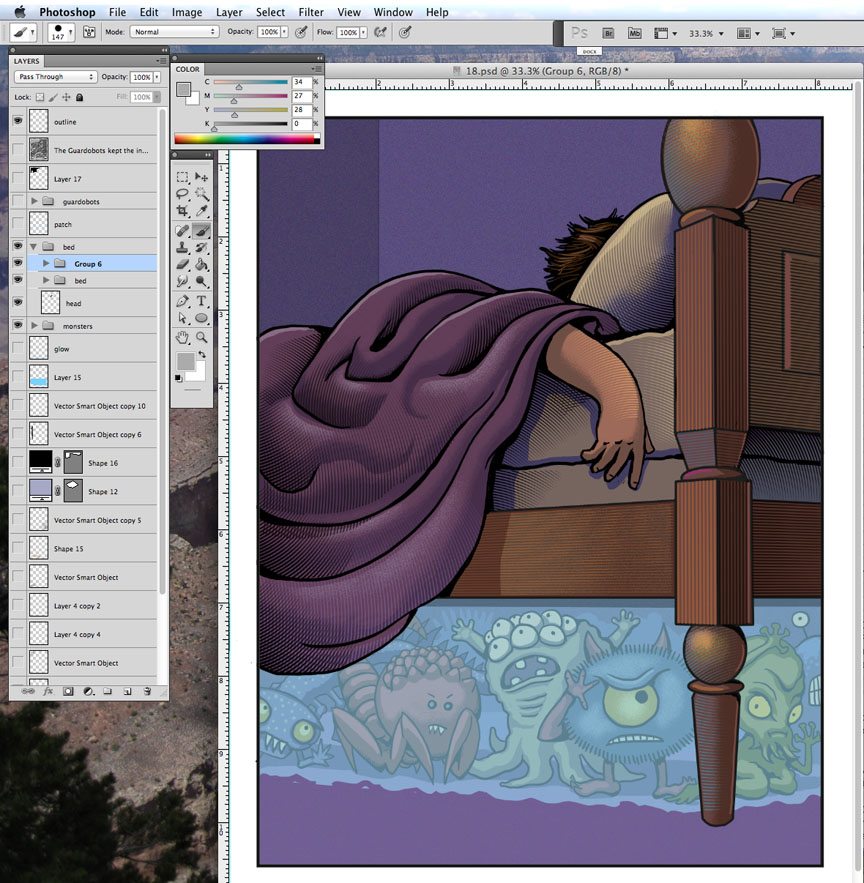Select the Clone Stamp tool
The height and width of the screenshot is (883, 864).
182,247
